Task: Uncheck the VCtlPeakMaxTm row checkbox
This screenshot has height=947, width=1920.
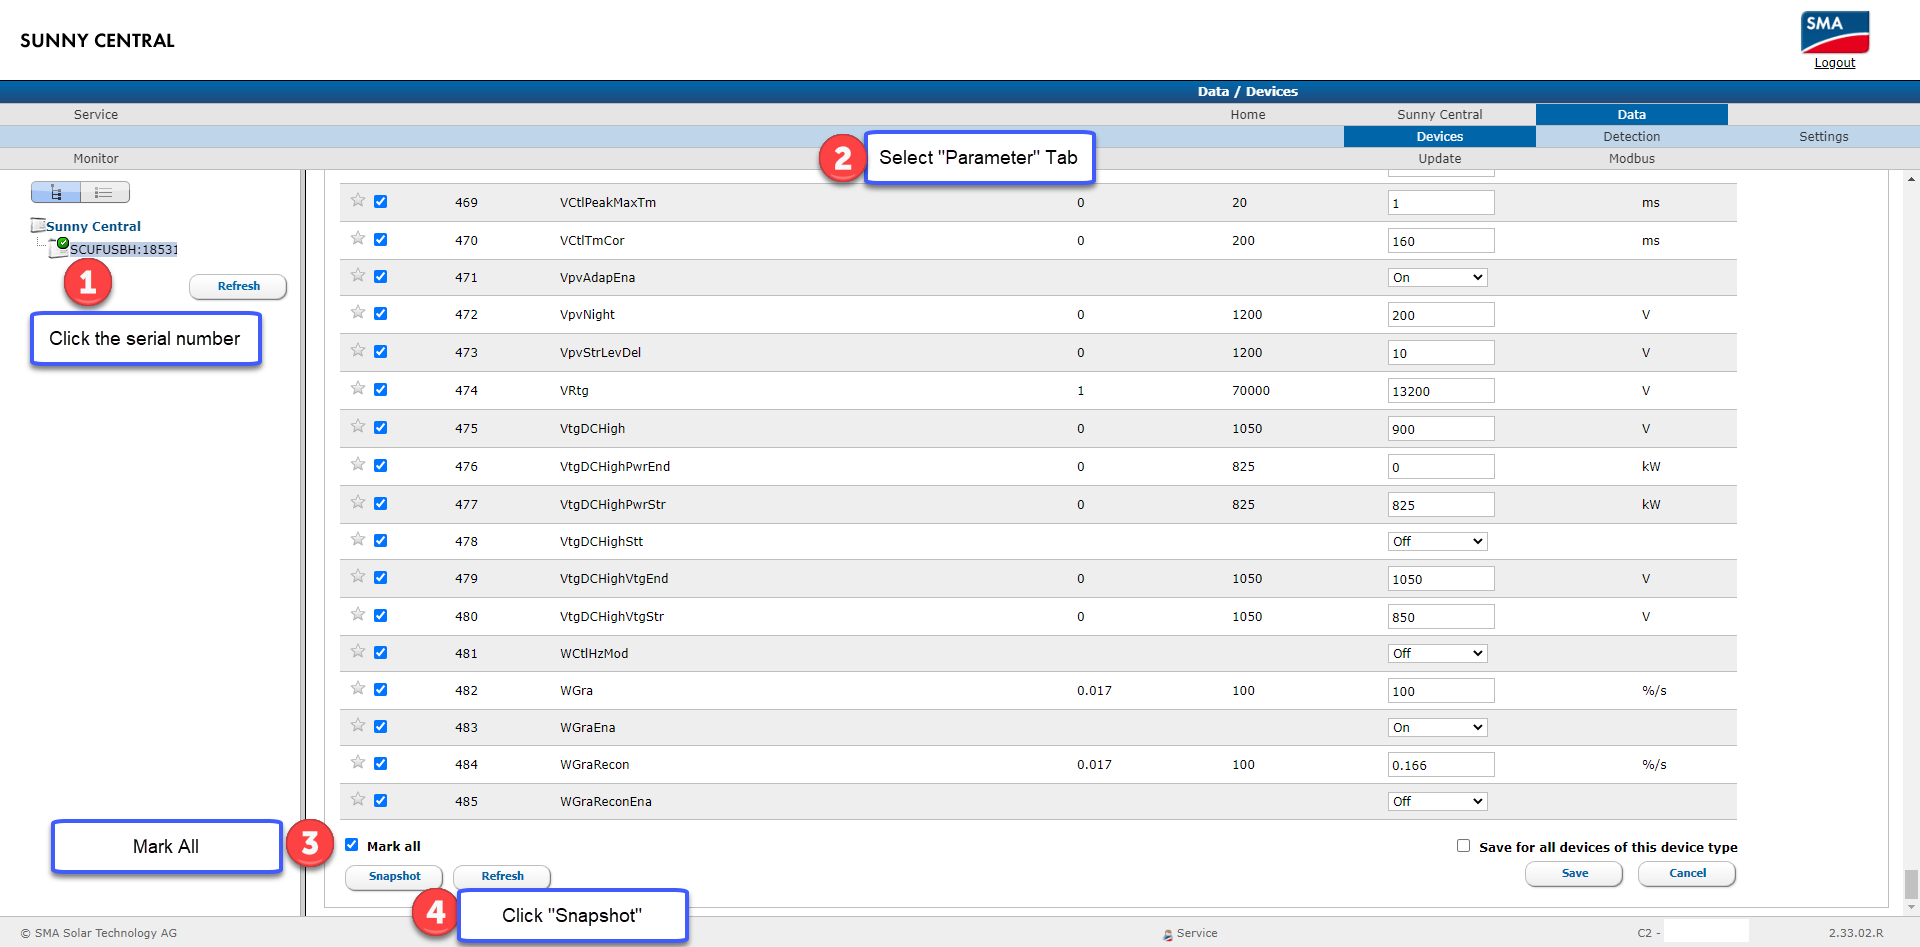Action: point(381,201)
